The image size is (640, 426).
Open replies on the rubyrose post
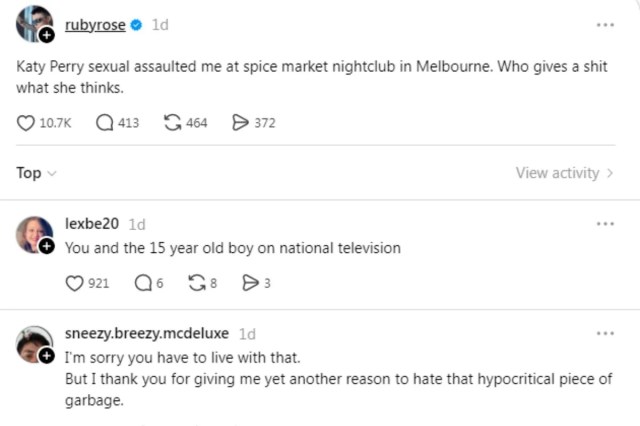pos(105,123)
